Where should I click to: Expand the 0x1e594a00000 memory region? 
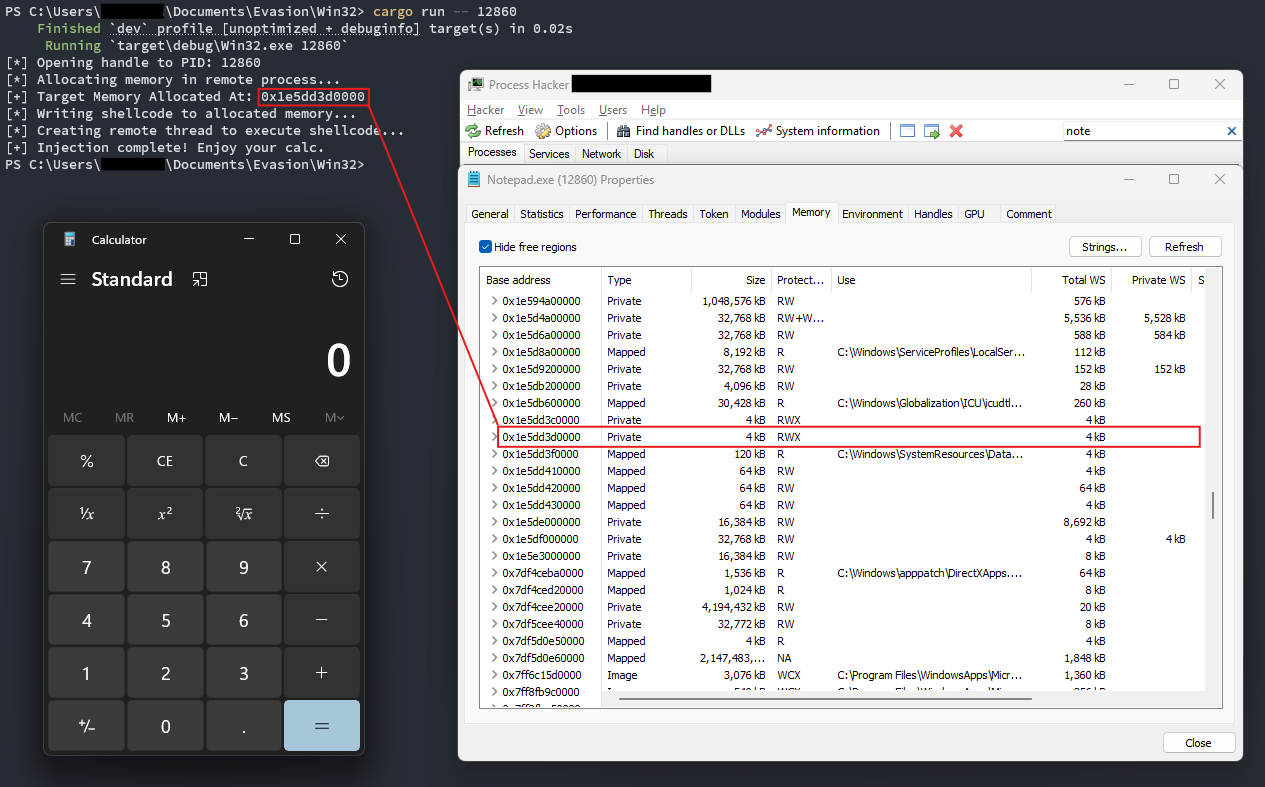click(493, 301)
